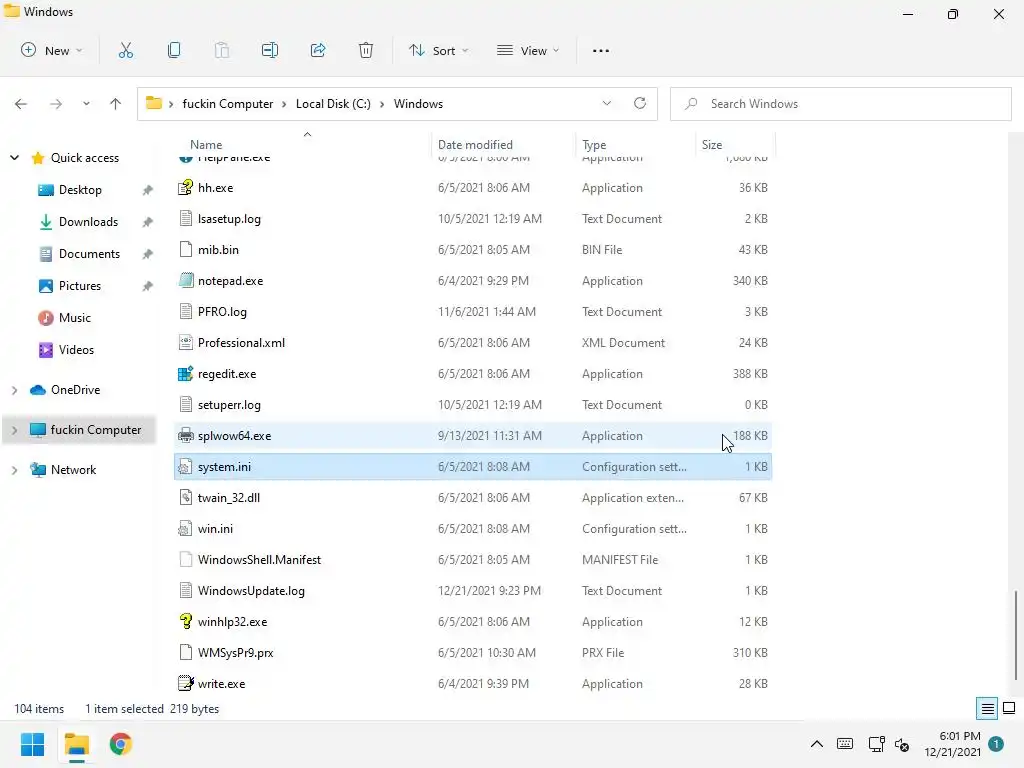1024x768 pixels.
Task: Sort by Date modified column header
Action: (475, 144)
